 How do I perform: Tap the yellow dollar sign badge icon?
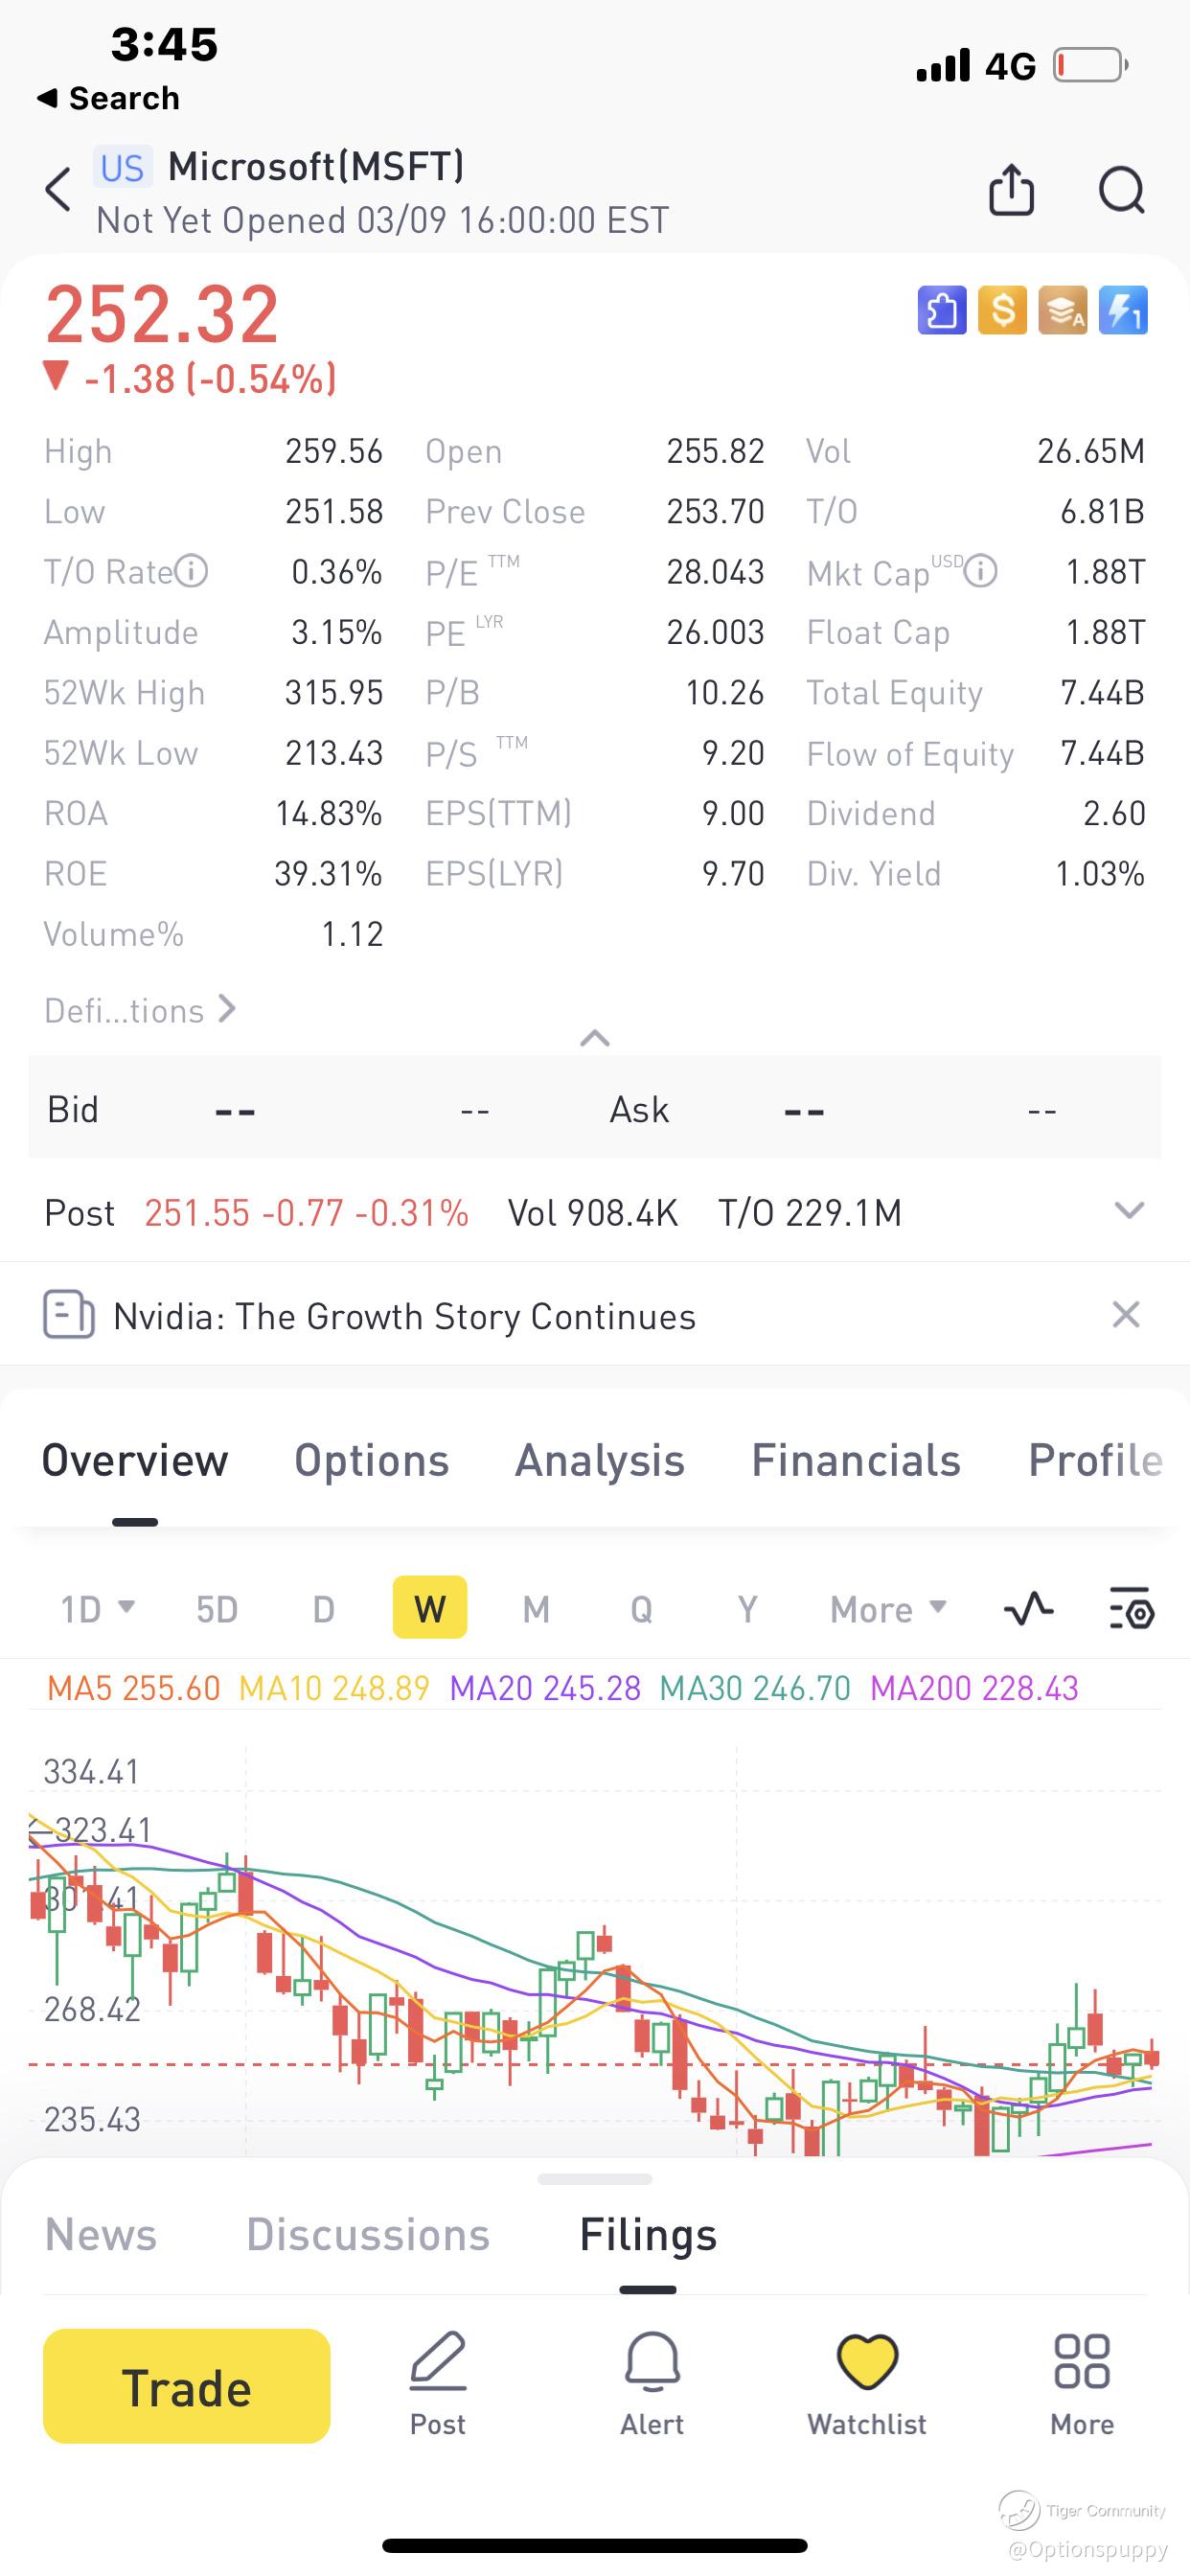[1002, 310]
